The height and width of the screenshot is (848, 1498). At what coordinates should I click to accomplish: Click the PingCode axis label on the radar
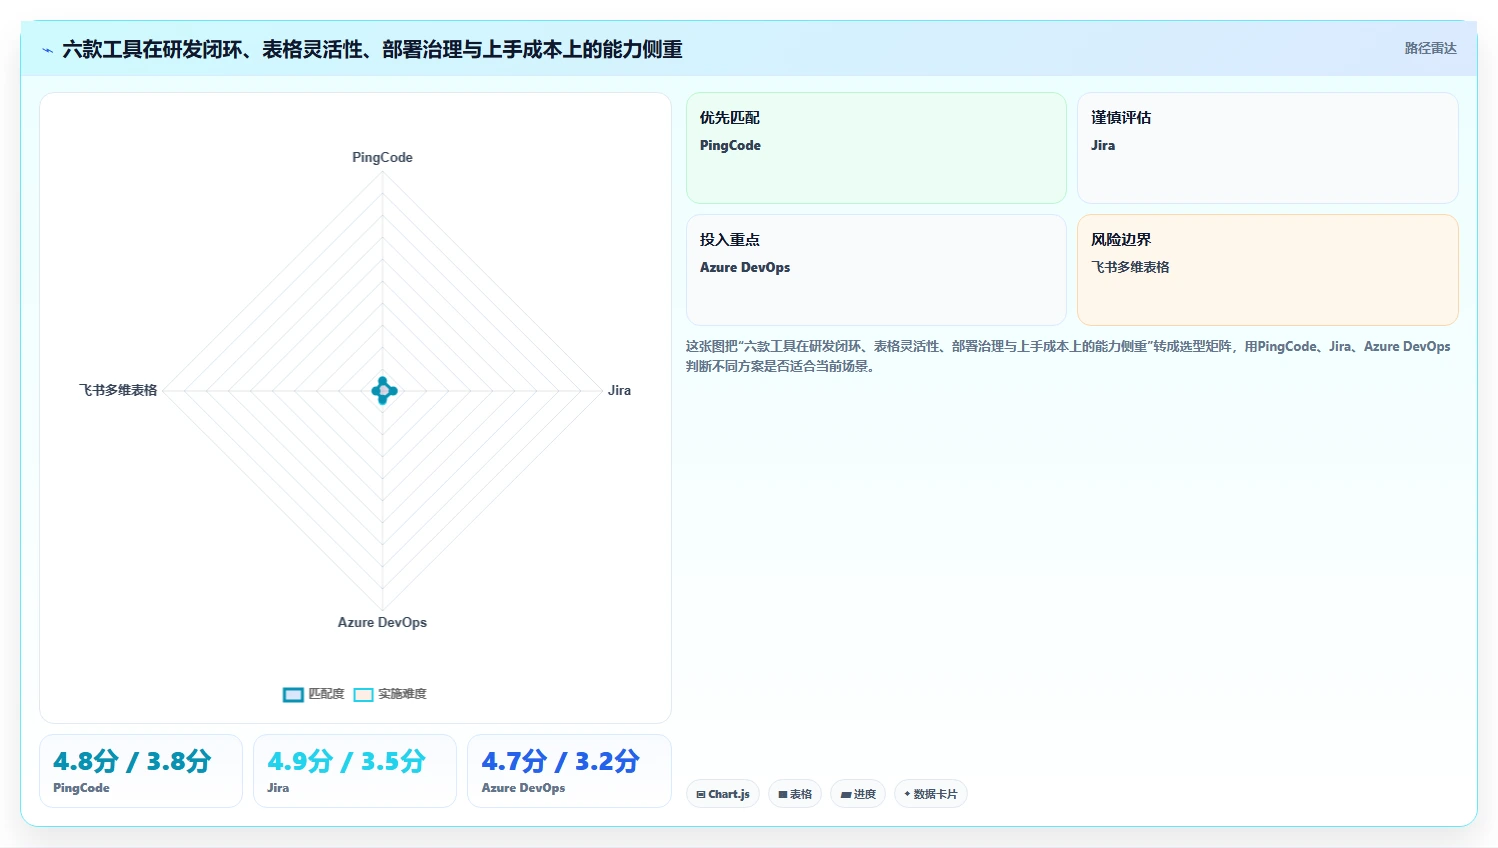coord(382,157)
